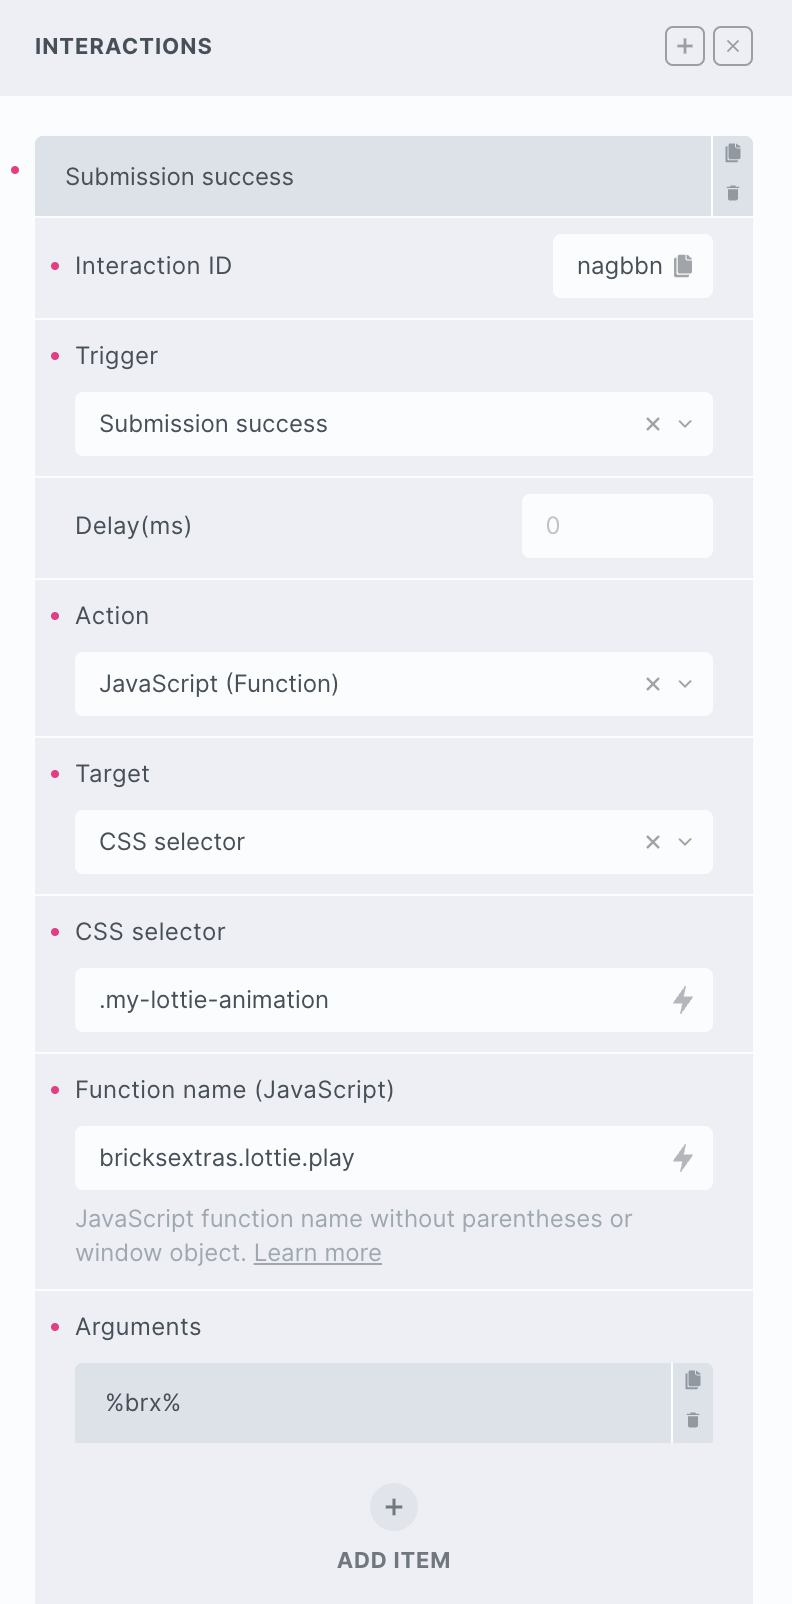Click the .my-lottie-animation CSS selector field

pyautogui.click(x=370, y=1000)
